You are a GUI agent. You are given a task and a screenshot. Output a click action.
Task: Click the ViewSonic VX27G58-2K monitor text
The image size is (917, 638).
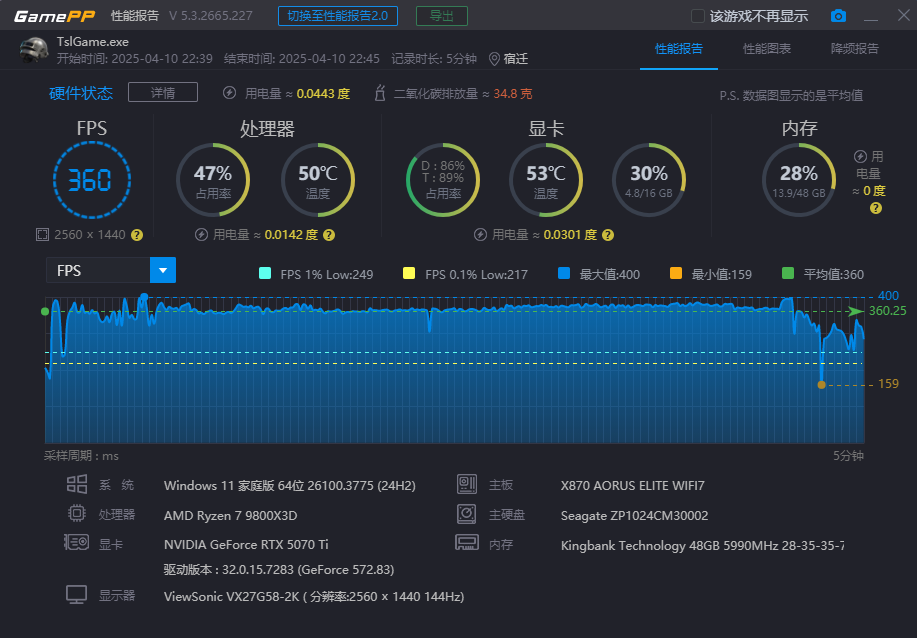314,596
